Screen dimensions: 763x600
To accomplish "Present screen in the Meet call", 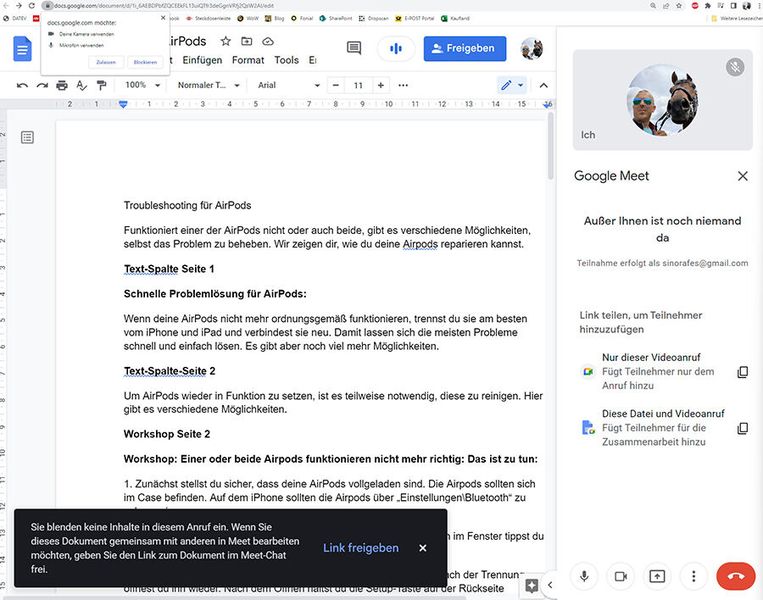I will [657, 576].
